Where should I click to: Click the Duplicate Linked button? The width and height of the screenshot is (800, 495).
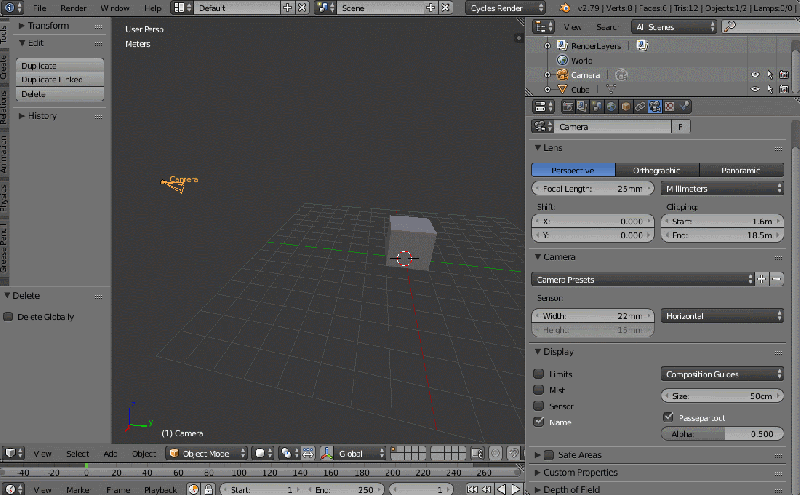click(60, 79)
